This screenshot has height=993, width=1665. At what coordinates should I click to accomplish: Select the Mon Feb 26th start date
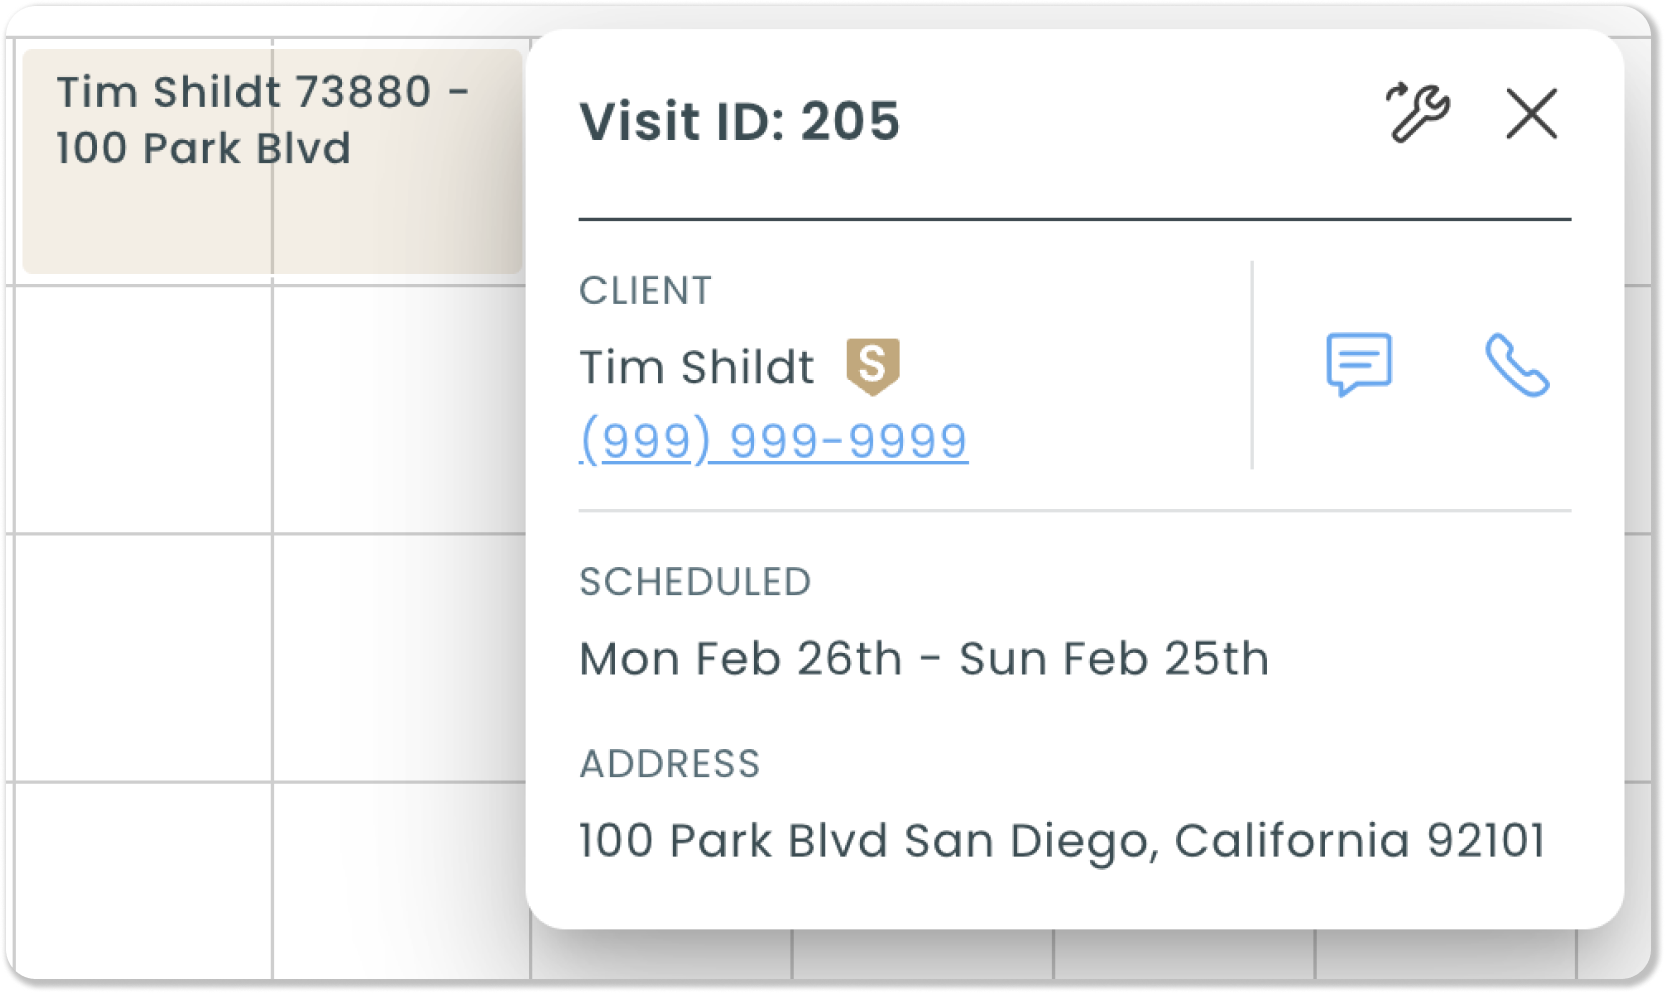[740, 659]
